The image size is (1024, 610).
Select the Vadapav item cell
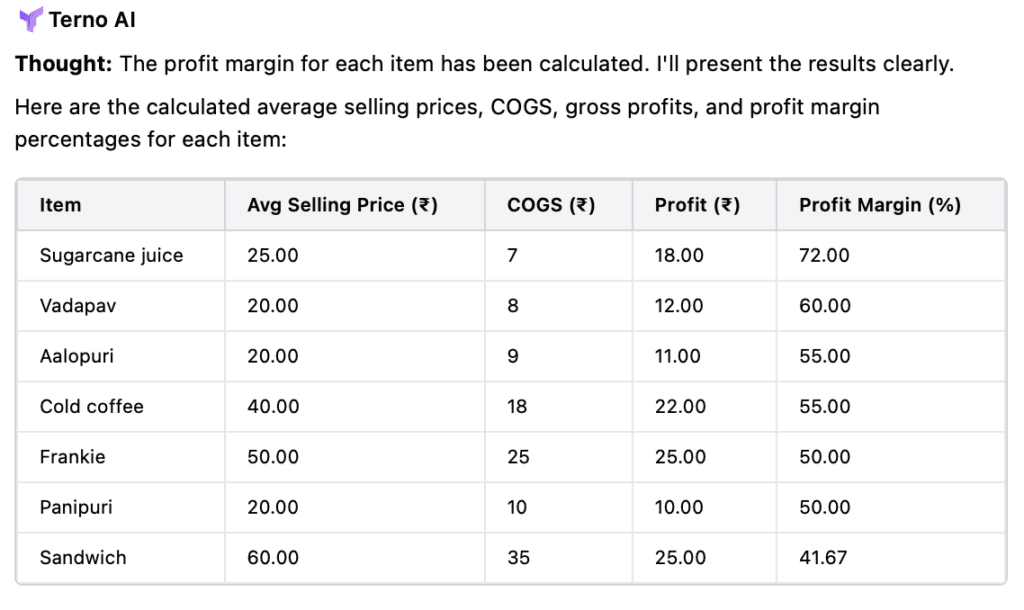[x=77, y=306]
